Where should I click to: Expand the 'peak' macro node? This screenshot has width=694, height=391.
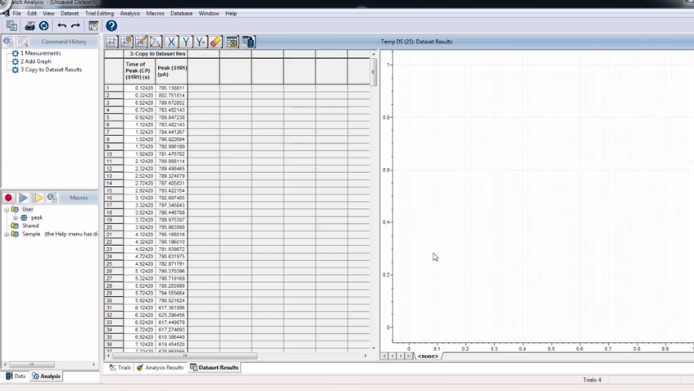tap(15, 218)
